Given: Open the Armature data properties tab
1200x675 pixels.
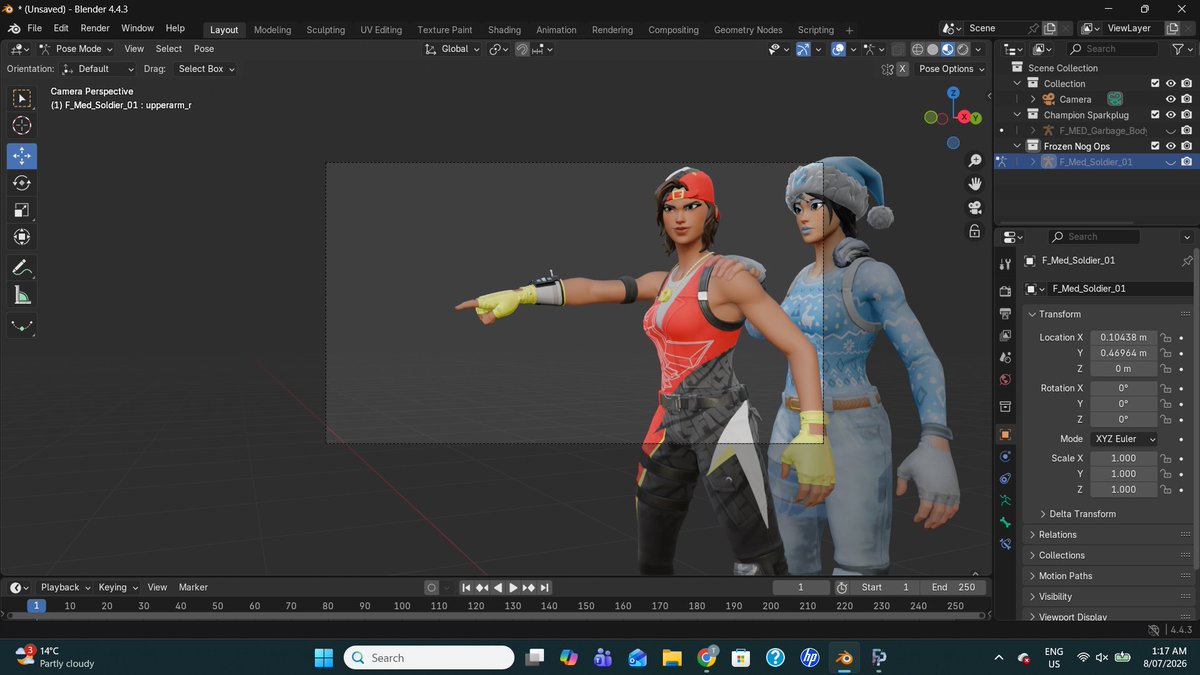Looking at the screenshot, I should [x=1005, y=500].
